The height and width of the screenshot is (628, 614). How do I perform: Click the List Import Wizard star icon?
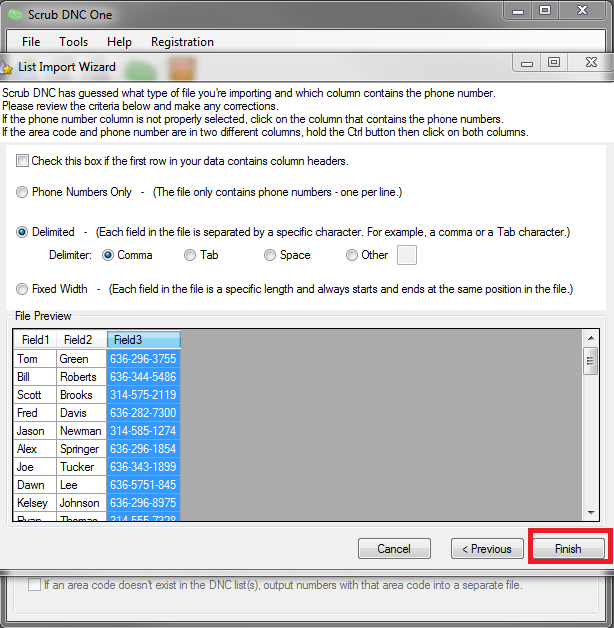(6, 67)
